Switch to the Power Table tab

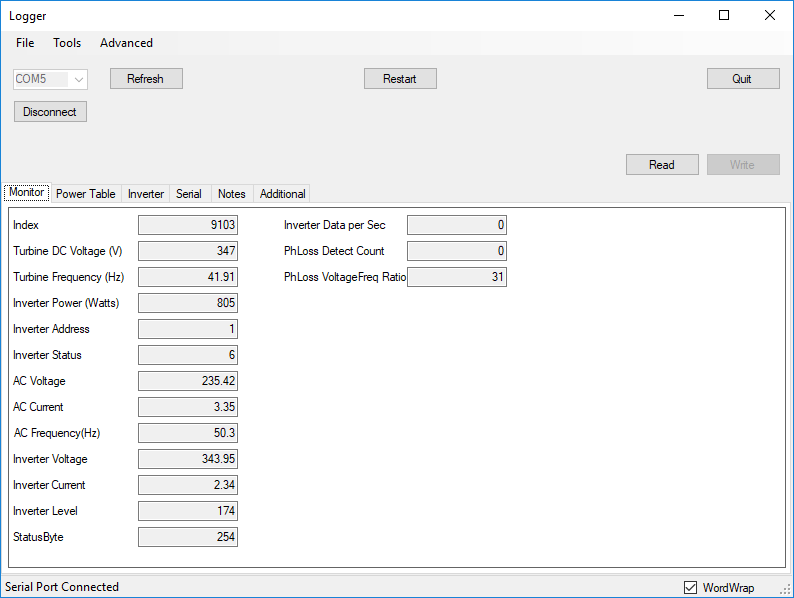coord(86,194)
